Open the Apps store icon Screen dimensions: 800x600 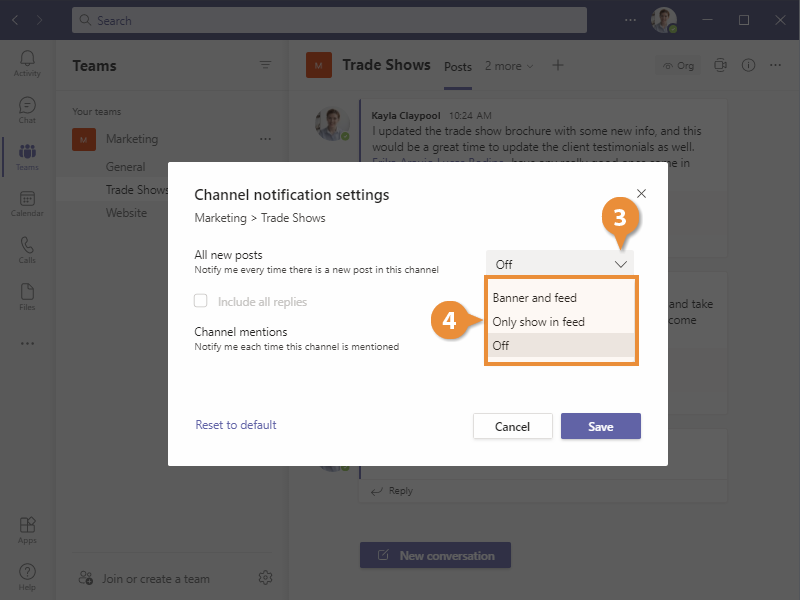tap(27, 530)
